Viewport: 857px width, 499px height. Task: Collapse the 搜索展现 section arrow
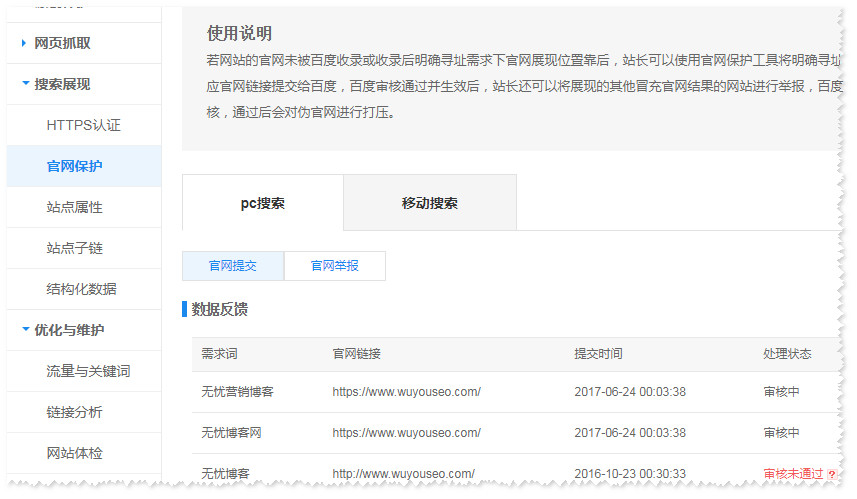click(25, 83)
